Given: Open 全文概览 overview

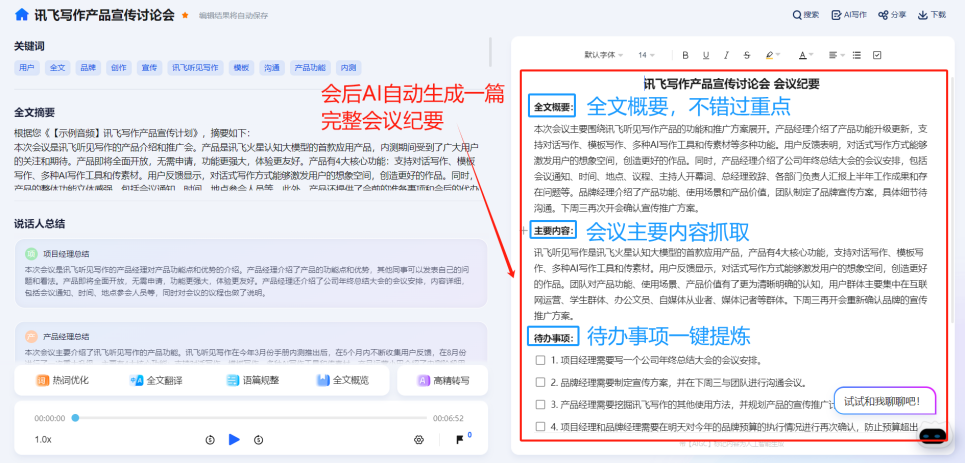Looking at the screenshot, I should click(x=343, y=380).
